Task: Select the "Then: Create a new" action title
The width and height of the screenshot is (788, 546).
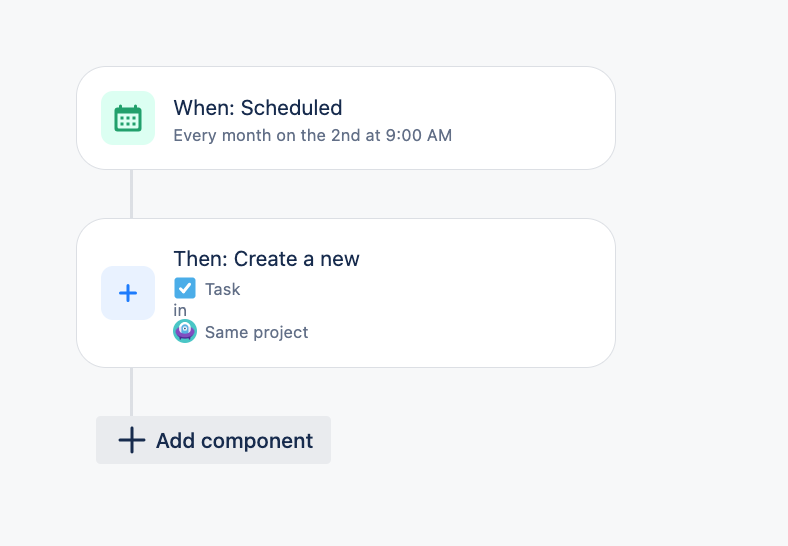Action: [266, 259]
